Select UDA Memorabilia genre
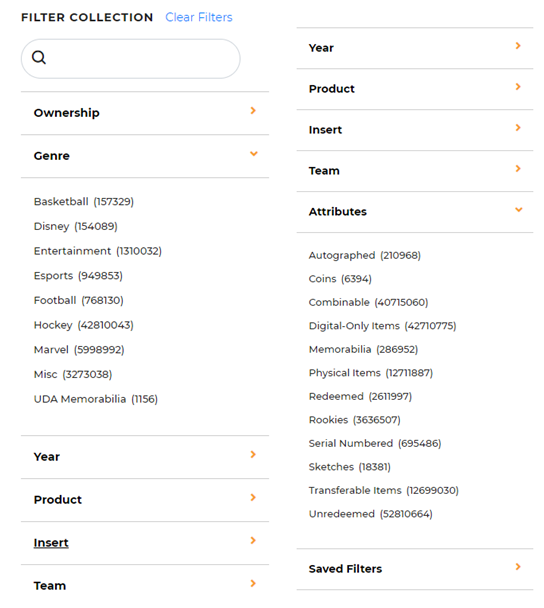The height and width of the screenshot is (608, 544). [96, 399]
